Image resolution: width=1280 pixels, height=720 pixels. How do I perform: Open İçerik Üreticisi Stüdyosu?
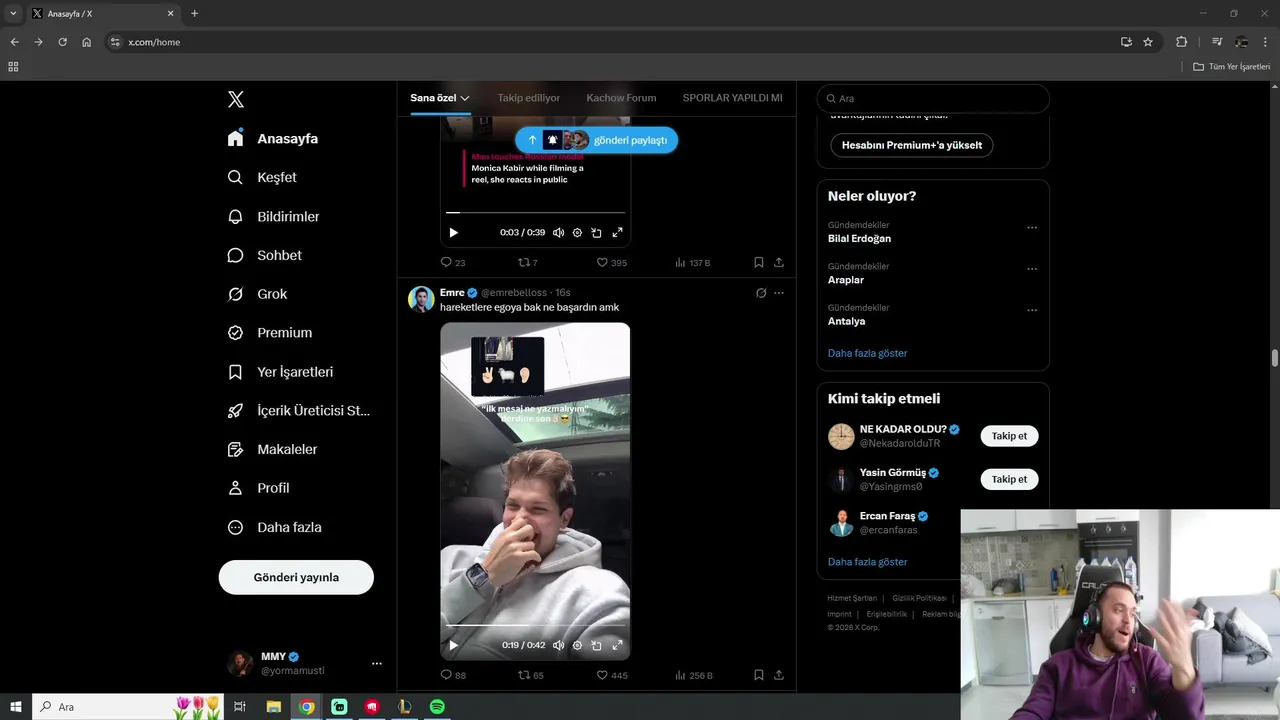click(299, 411)
